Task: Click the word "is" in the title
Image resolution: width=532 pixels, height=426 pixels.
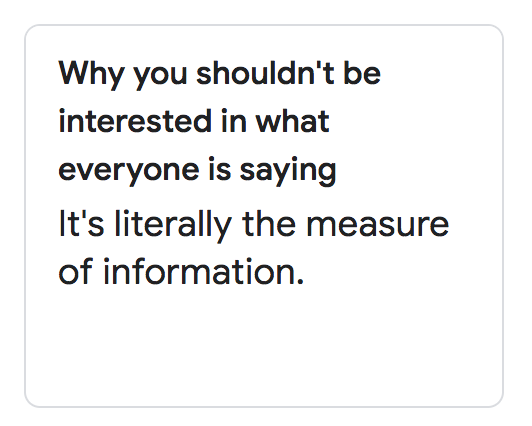Action: click(220, 169)
